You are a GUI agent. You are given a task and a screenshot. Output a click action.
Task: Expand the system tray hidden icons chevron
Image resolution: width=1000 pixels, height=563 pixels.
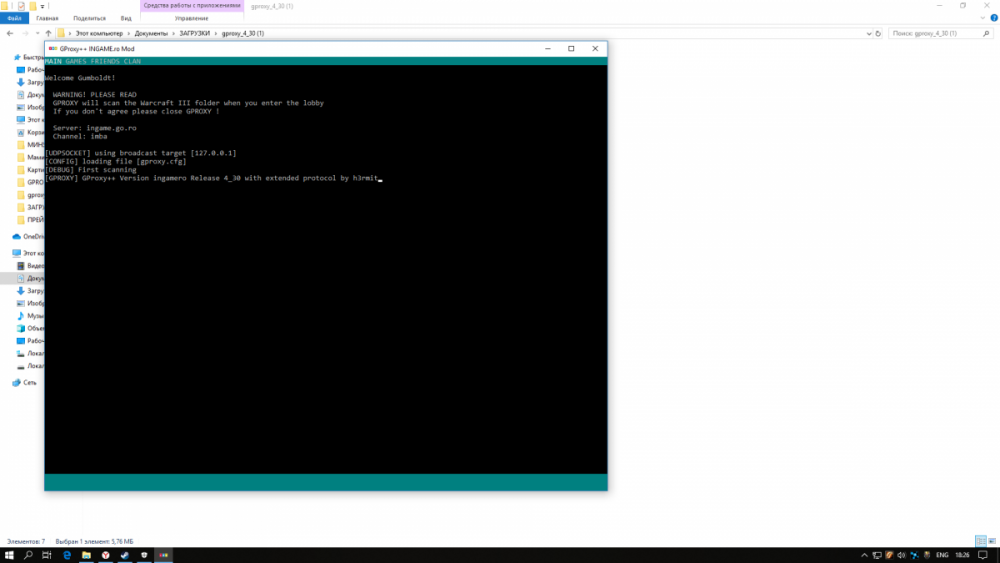(864, 555)
